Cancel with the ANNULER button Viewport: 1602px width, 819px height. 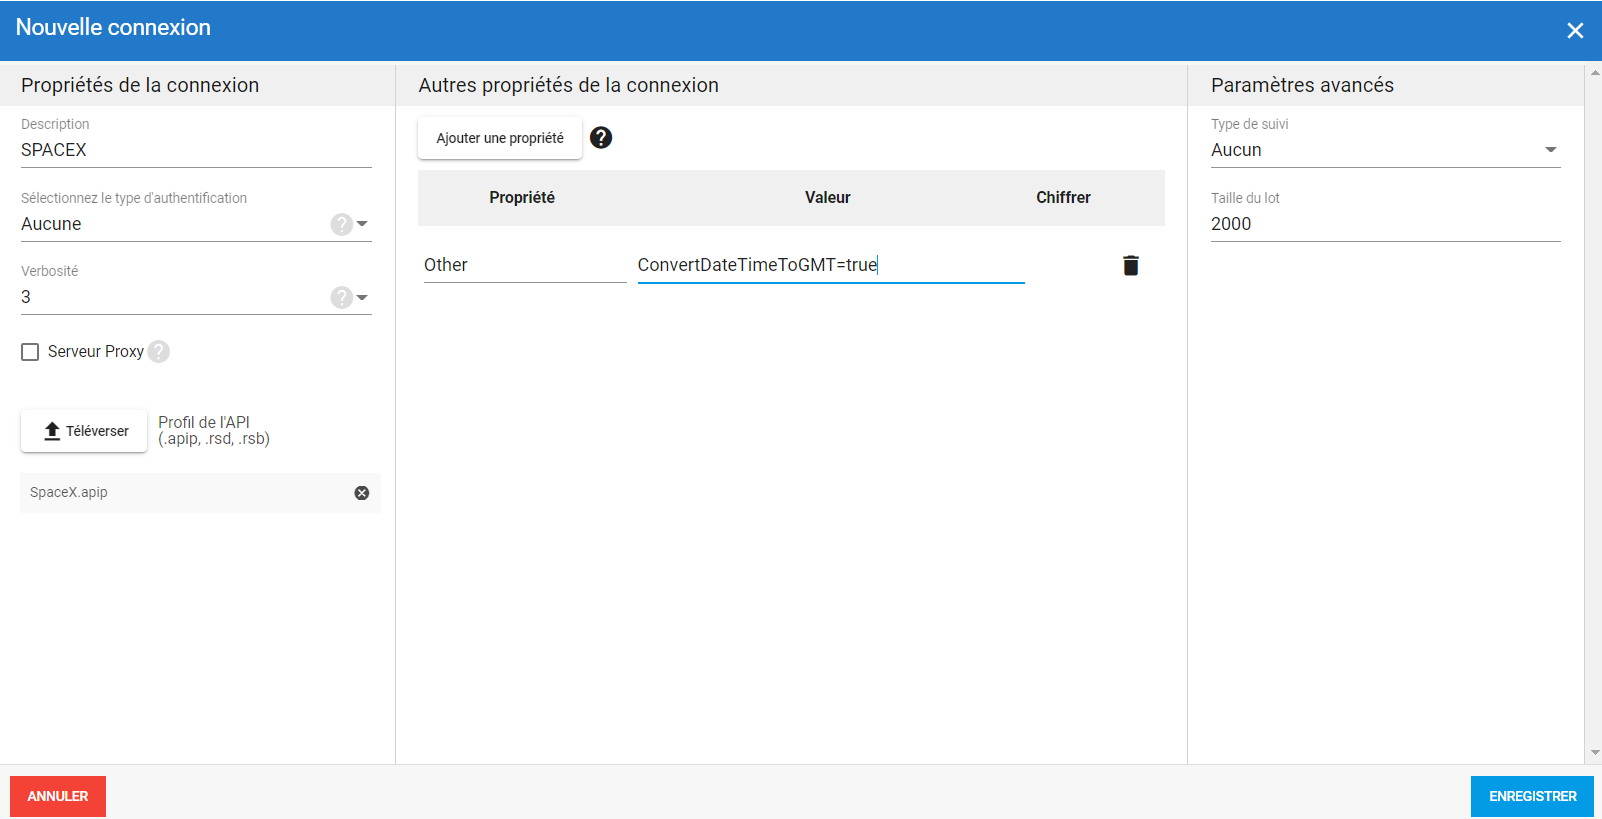point(58,796)
